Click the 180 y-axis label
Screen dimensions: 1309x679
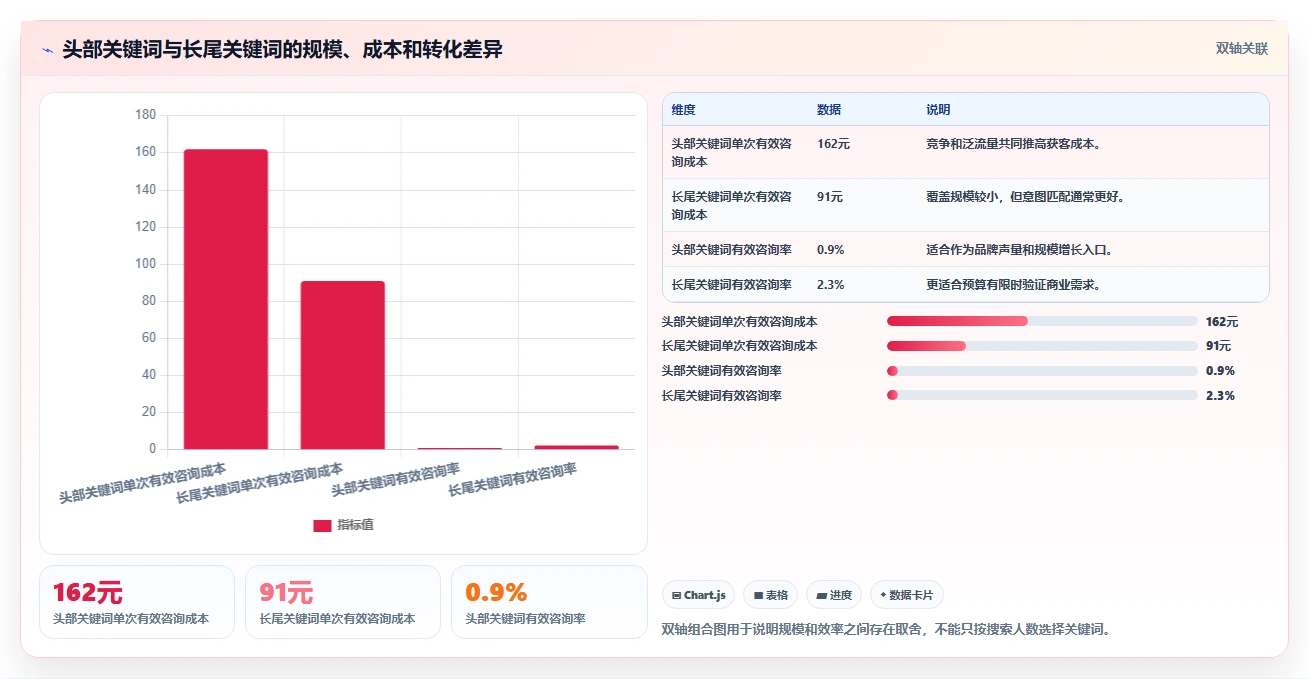click(145, 115)
